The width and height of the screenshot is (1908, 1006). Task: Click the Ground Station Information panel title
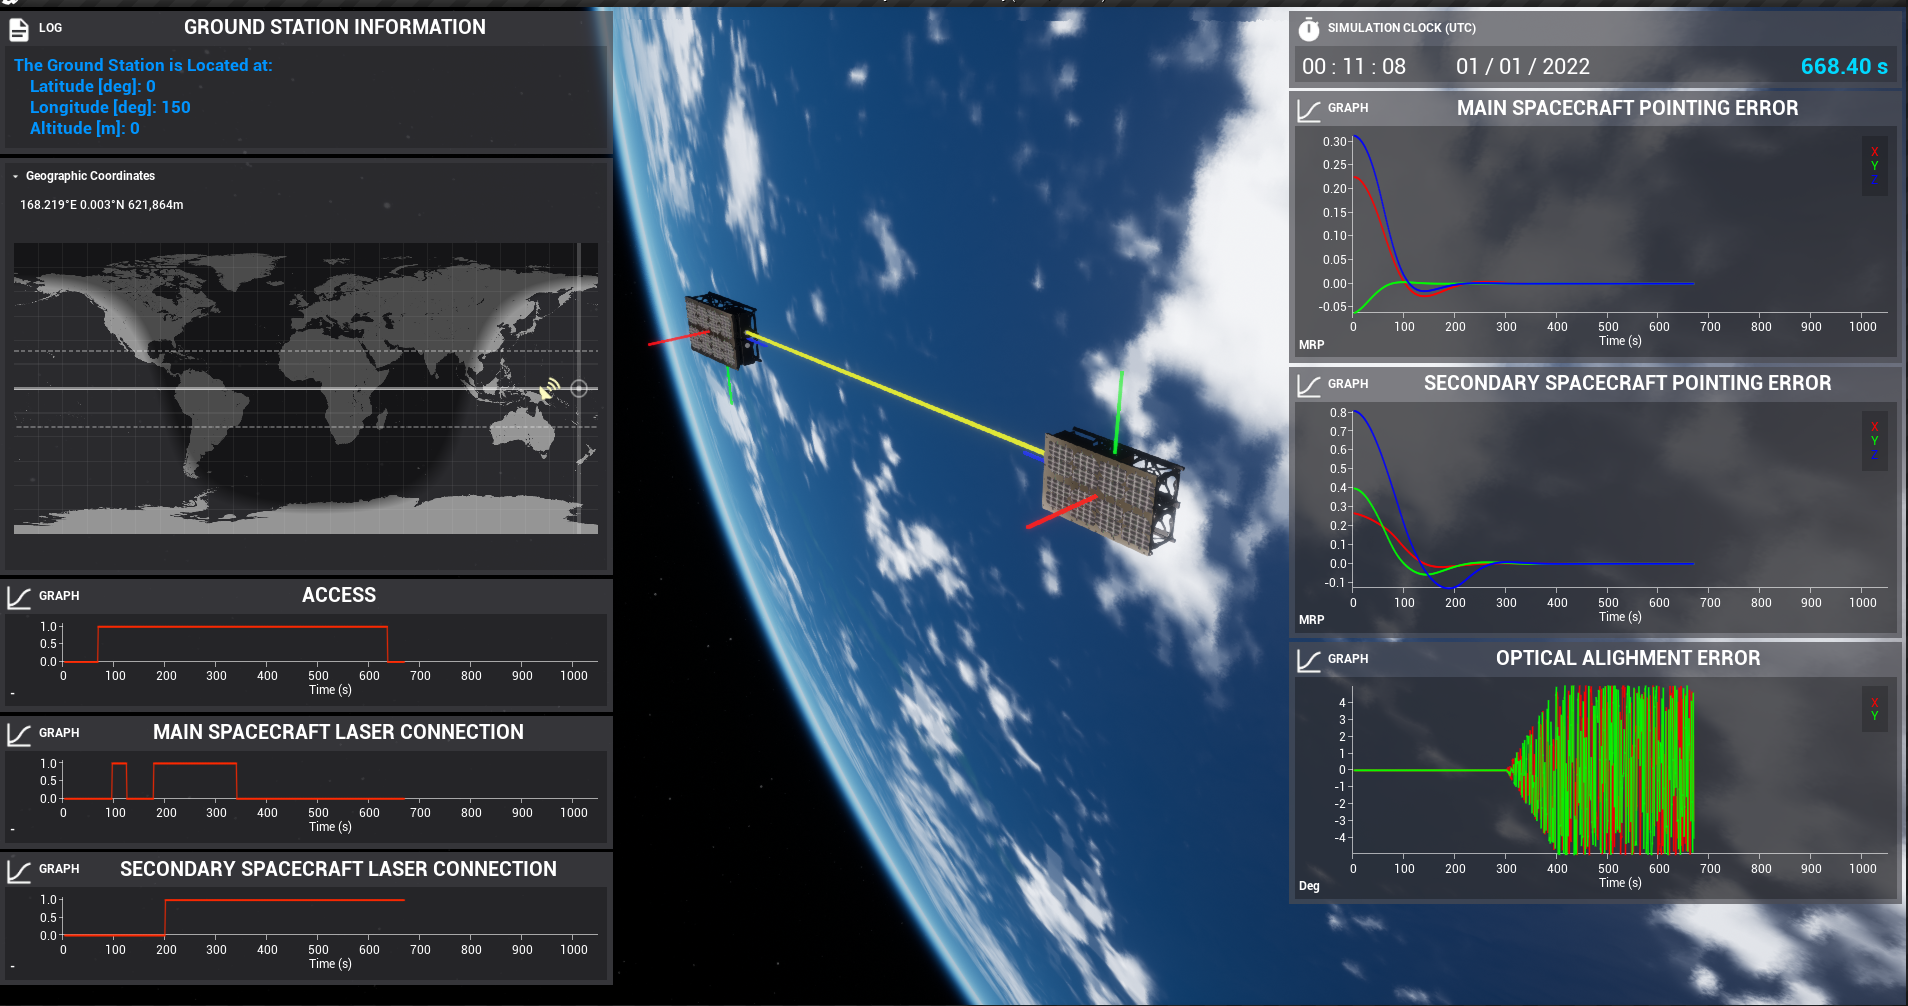pos(334,28)
